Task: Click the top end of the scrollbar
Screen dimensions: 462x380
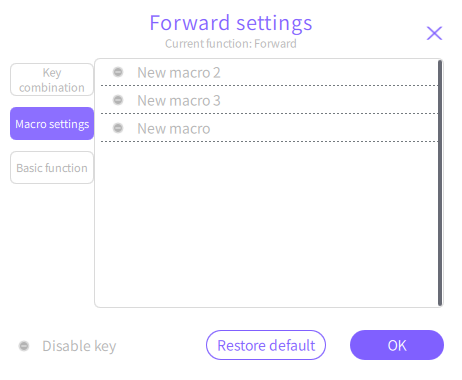Action: tap(440, 63)
